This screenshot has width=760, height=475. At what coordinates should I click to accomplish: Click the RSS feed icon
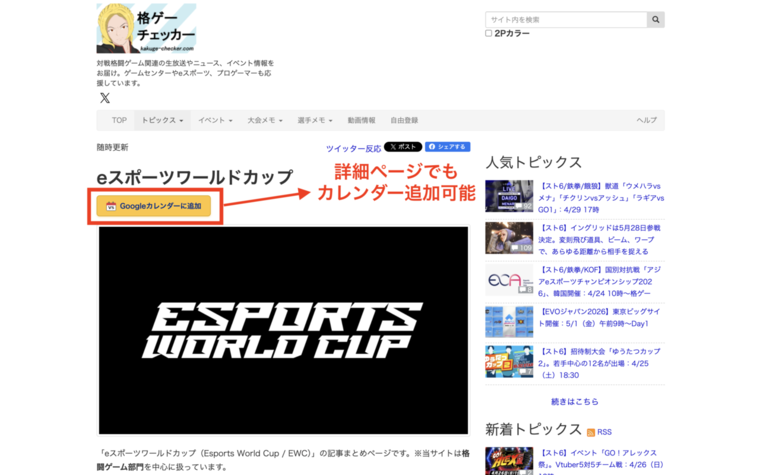591,432
